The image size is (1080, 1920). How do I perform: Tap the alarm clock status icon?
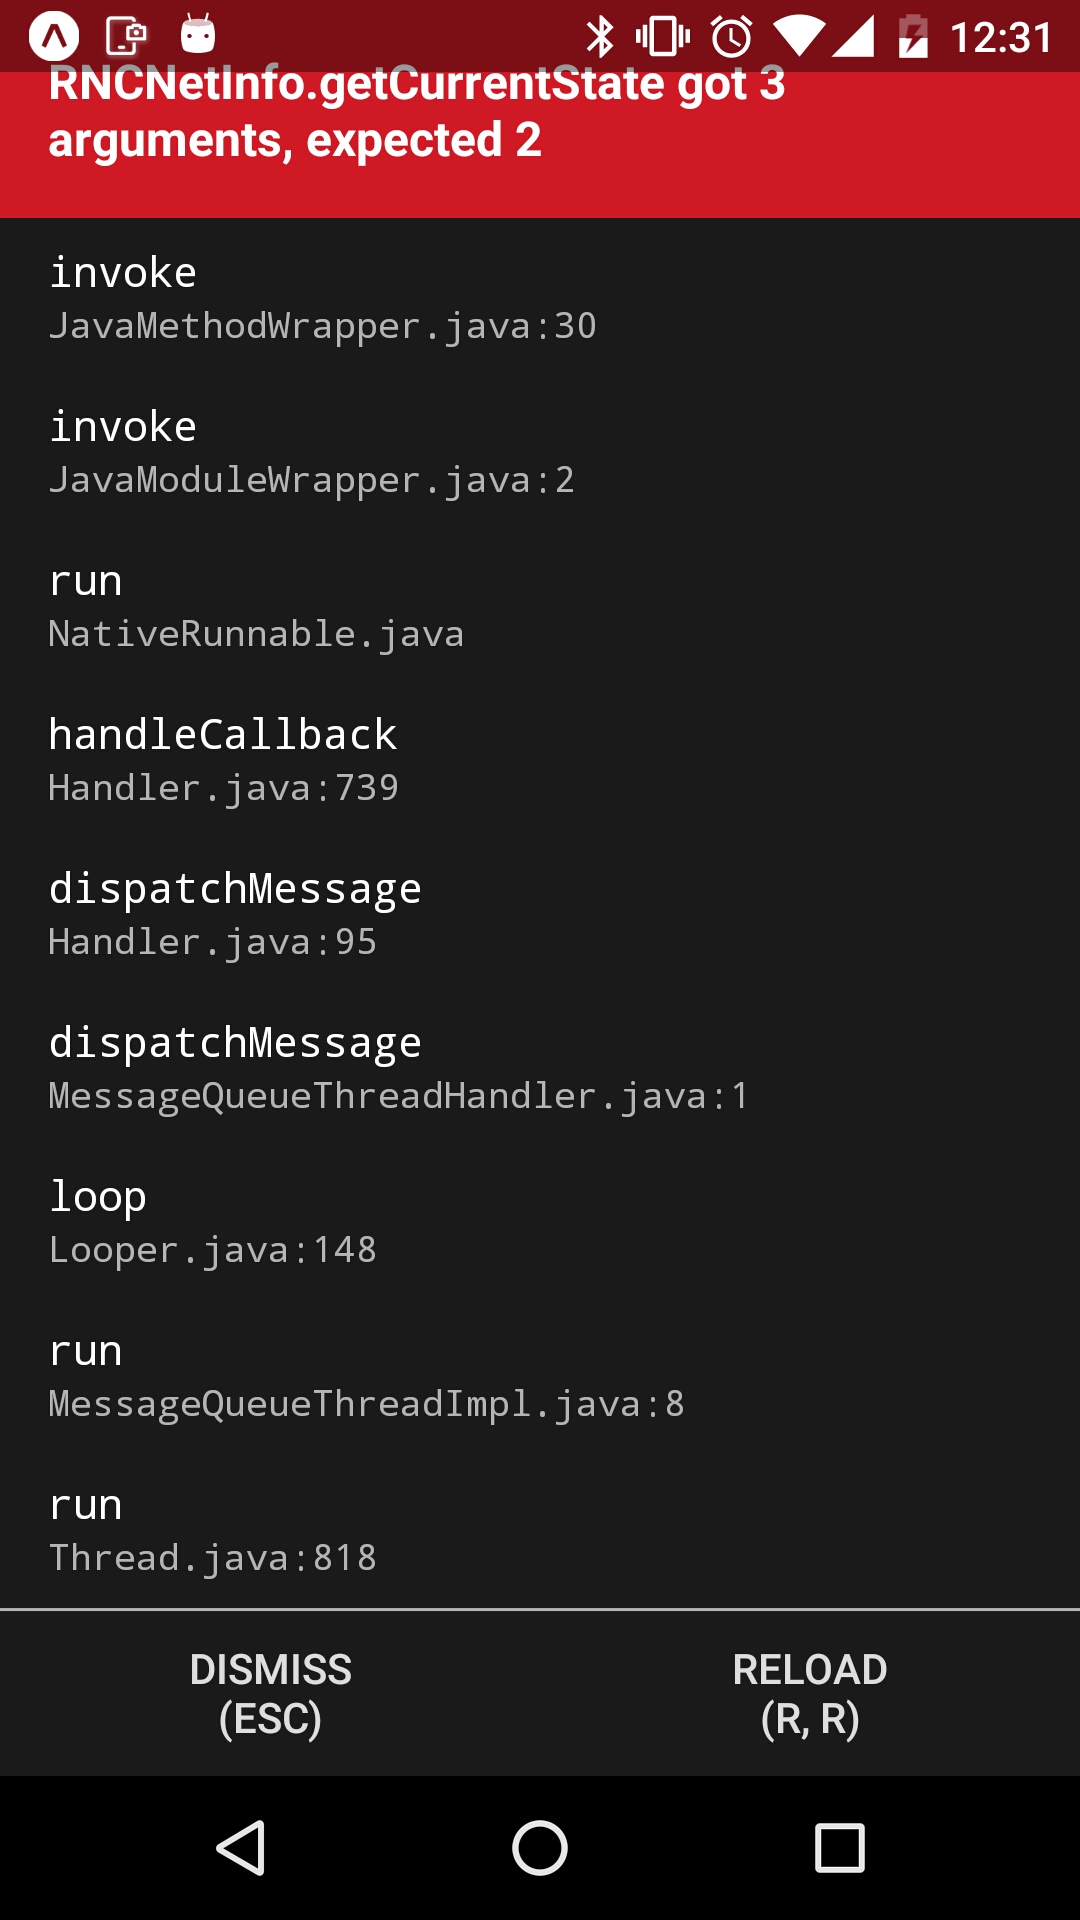tap(729, 36)
